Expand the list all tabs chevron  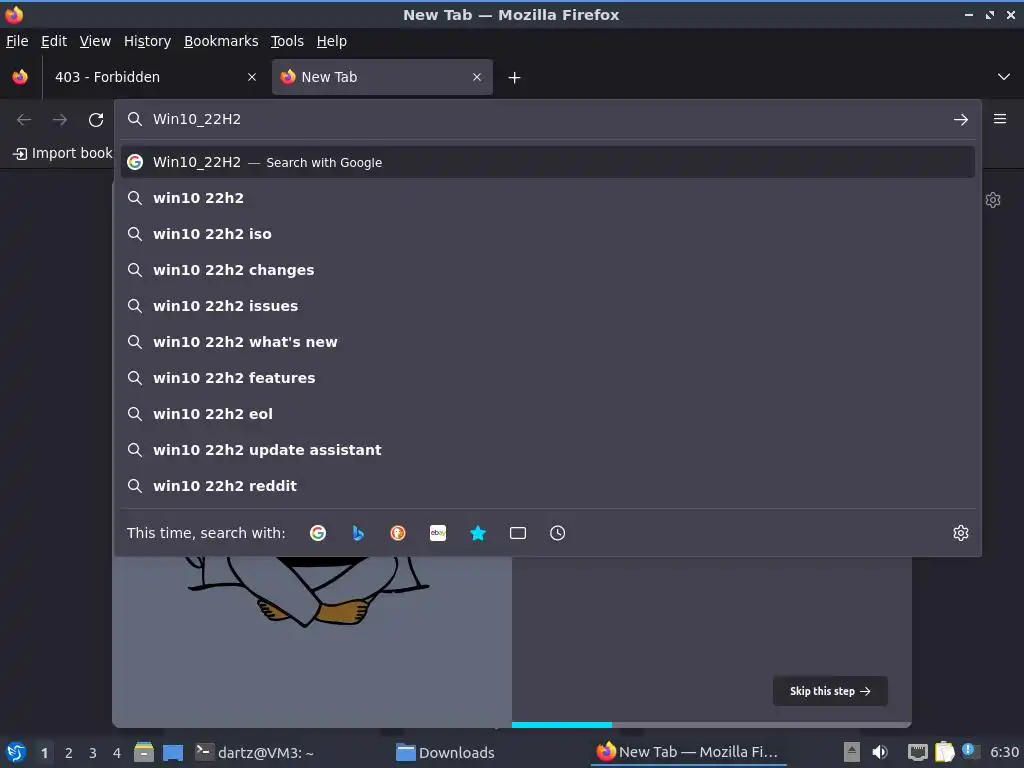tap(1004, 77)
